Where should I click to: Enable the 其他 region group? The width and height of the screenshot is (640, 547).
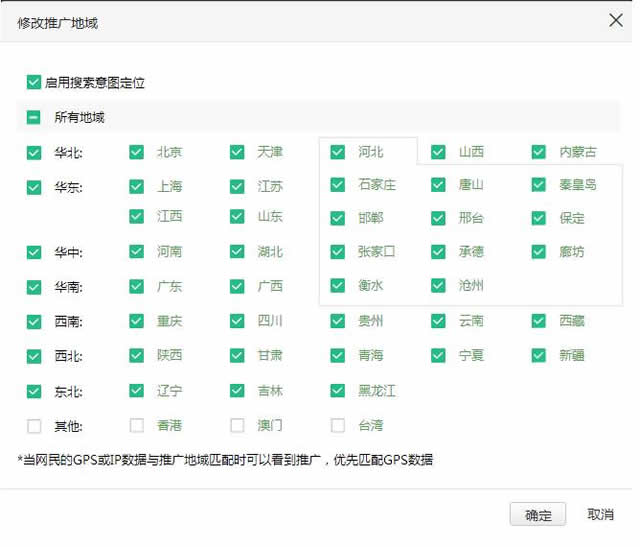(34, 426)
